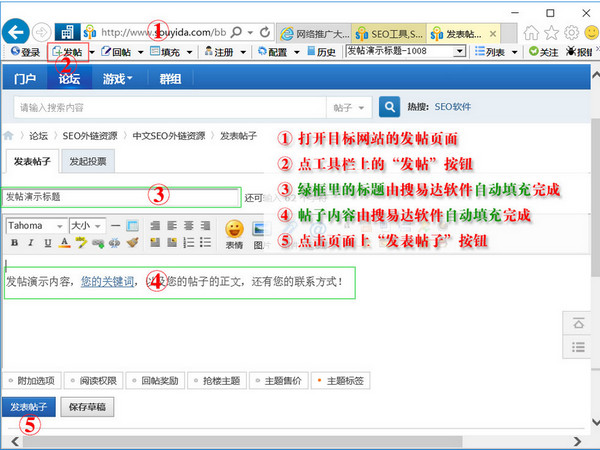Expand the 抢楼主题 section
The width and height of the screenshot is (600, 450).
[217, 381]
